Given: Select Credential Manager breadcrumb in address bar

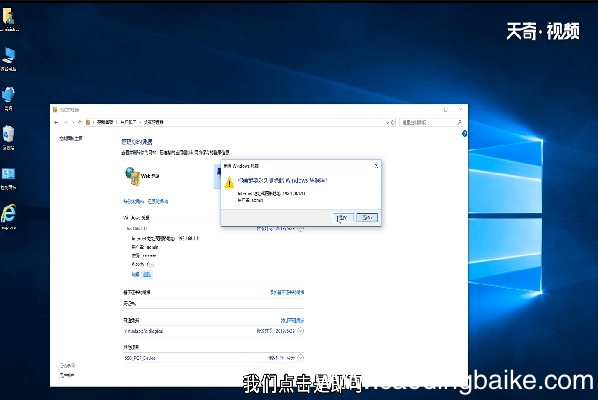Looking at the screenshot, I should pos(153,122).
